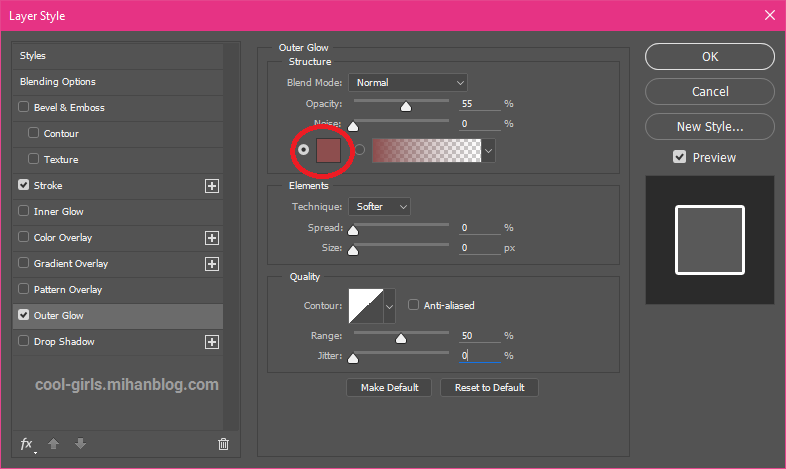
Task: Click the Opacity slider handle
Action: tap(406, 106)
